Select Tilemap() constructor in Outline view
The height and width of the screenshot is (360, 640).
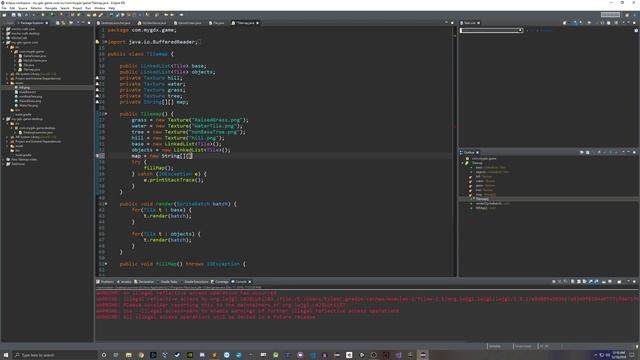click(482, 199)
